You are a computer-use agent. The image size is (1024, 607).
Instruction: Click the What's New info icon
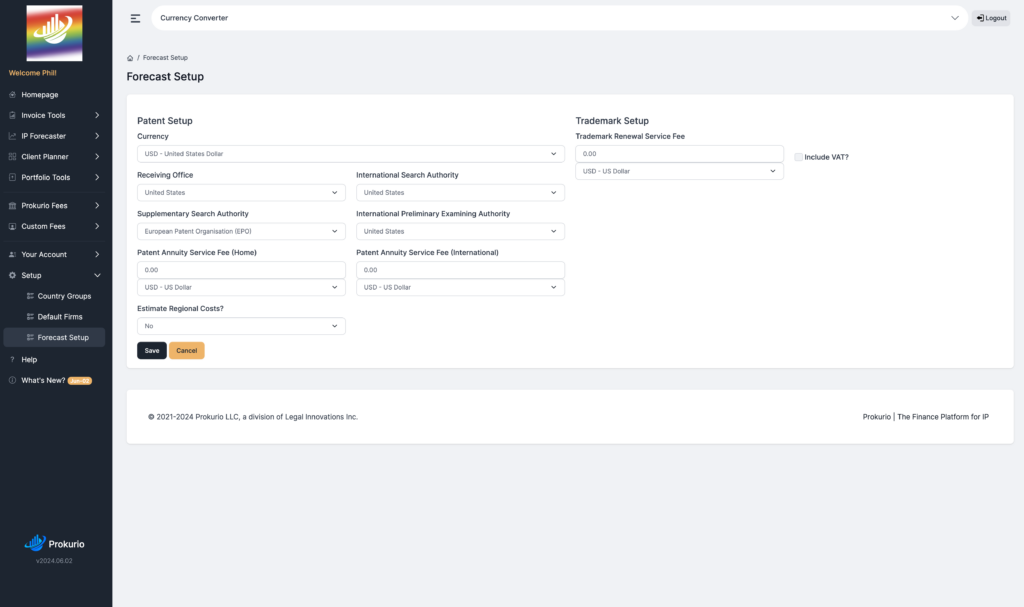pos(12,380)
